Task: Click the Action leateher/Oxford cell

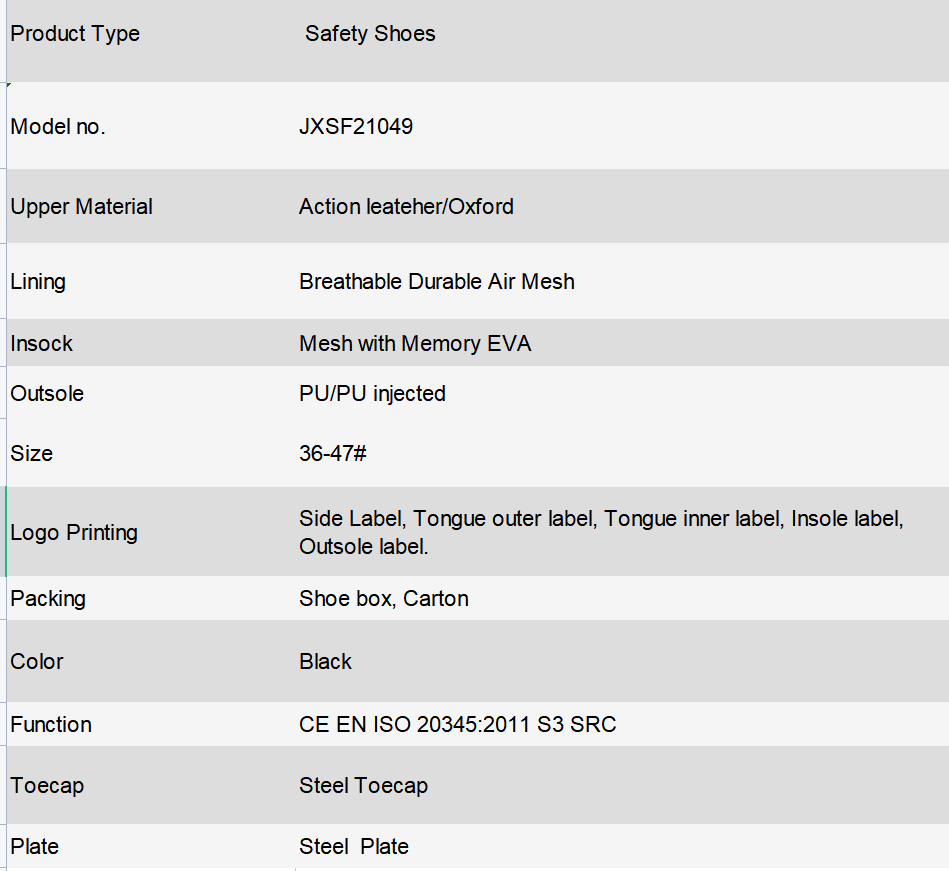Action: [x=622, y=206]
